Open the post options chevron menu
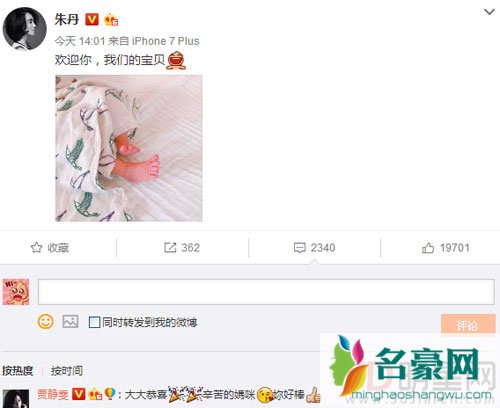Viewport: 500px width, 408px height. [489, 12]
